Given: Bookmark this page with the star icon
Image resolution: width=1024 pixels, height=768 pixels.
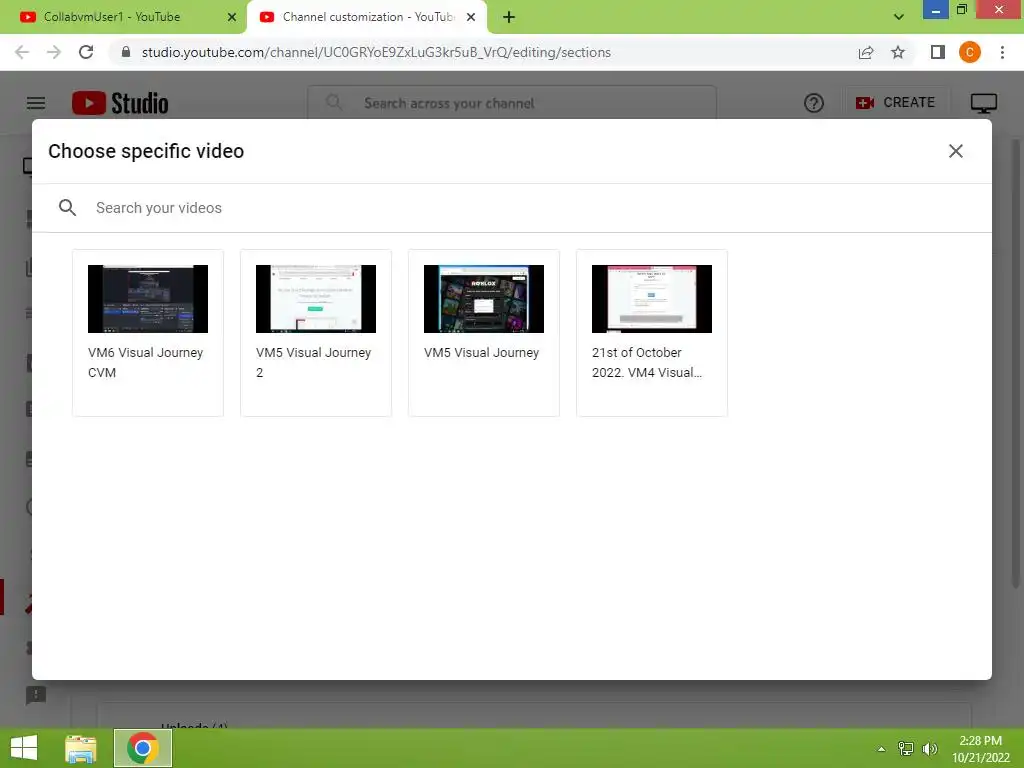Looking at the screenshot, I should (x=898, y=52).
